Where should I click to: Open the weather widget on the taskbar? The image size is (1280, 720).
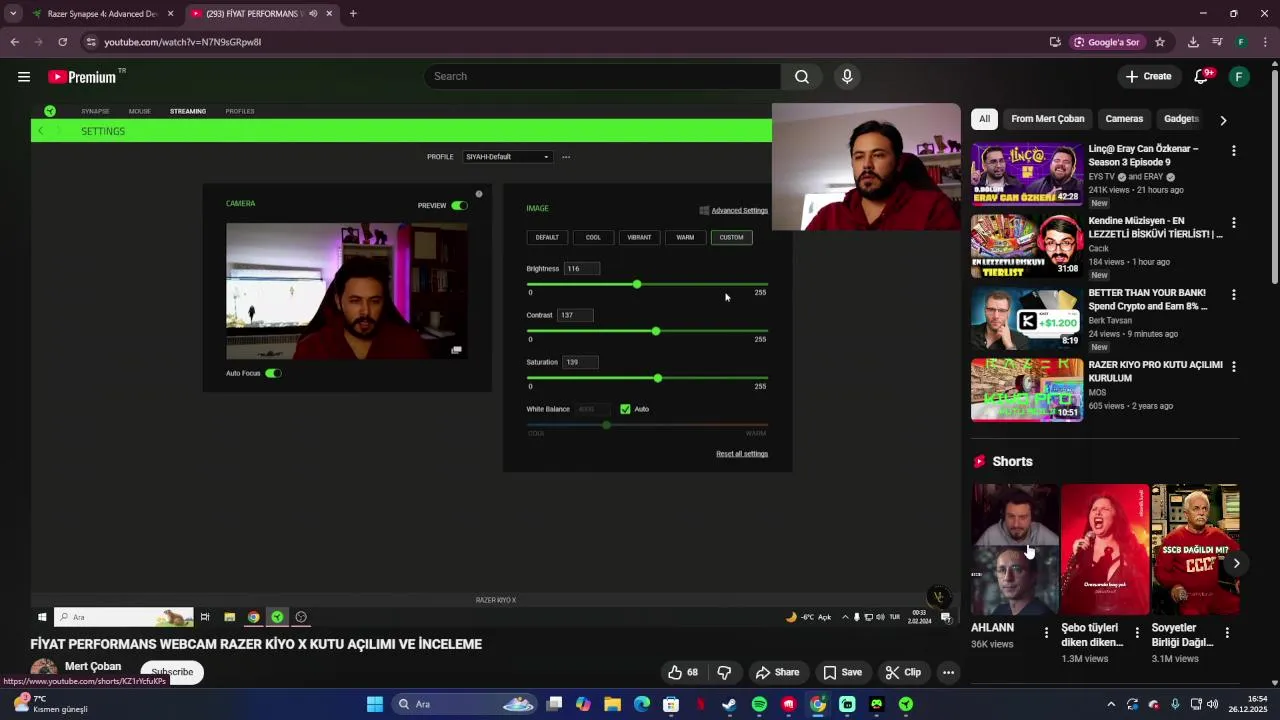[50, 704]
